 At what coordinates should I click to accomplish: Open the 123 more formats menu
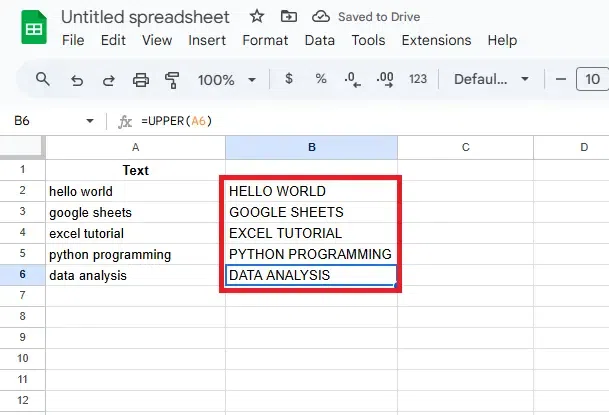pyautogui.click(x=418, y=79)
